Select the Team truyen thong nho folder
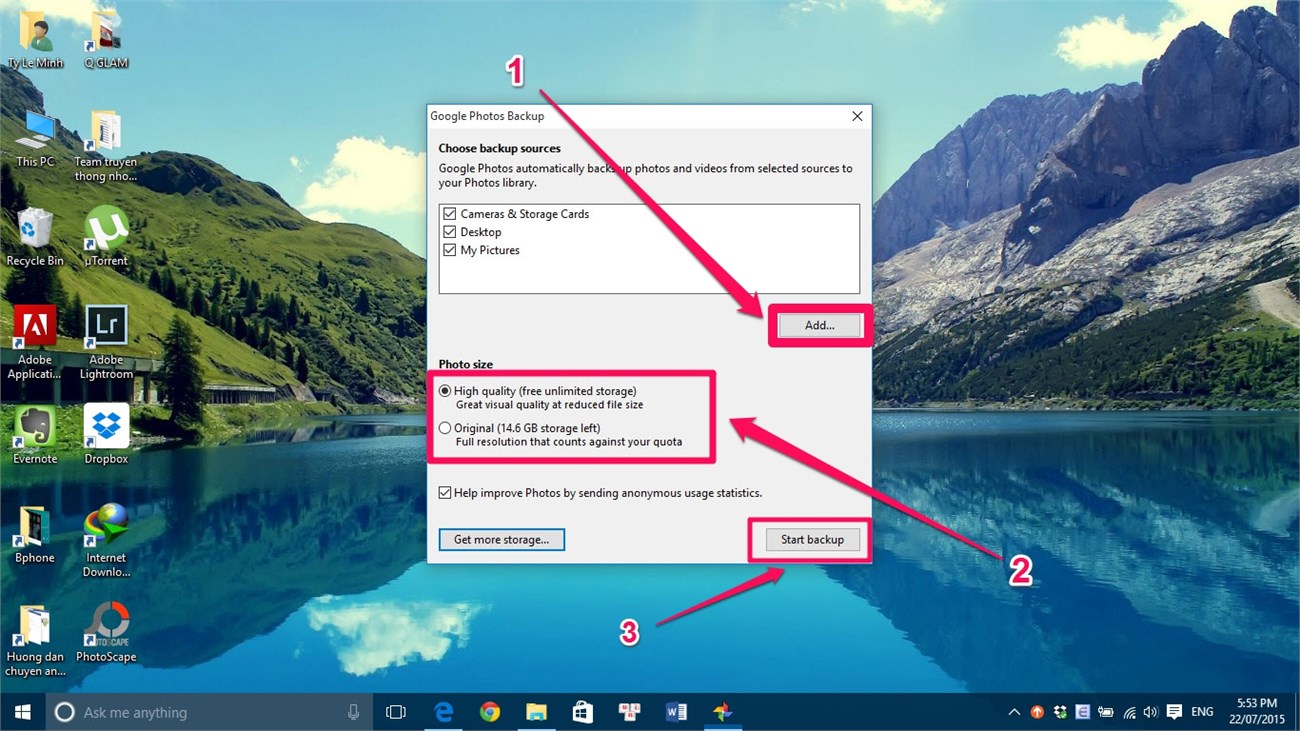The width and height of the screenshot is (1300, 731). (106, 146)
